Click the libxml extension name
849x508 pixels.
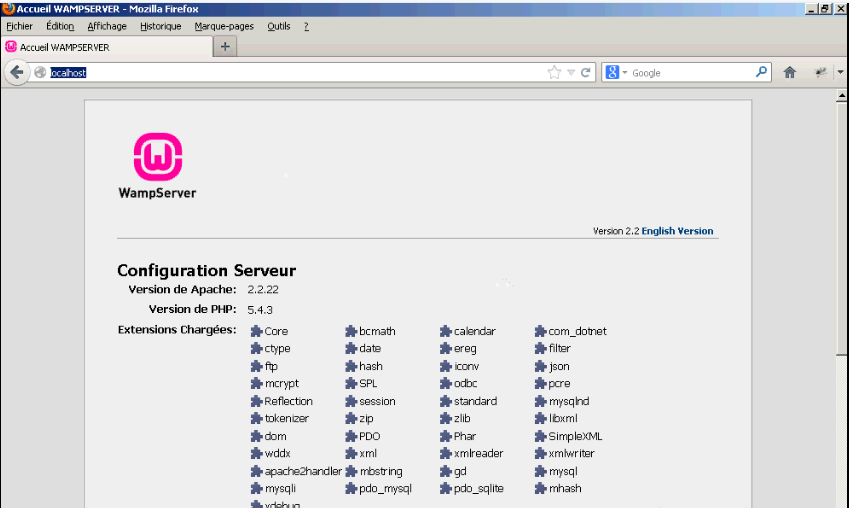click(x=563, y=419)
